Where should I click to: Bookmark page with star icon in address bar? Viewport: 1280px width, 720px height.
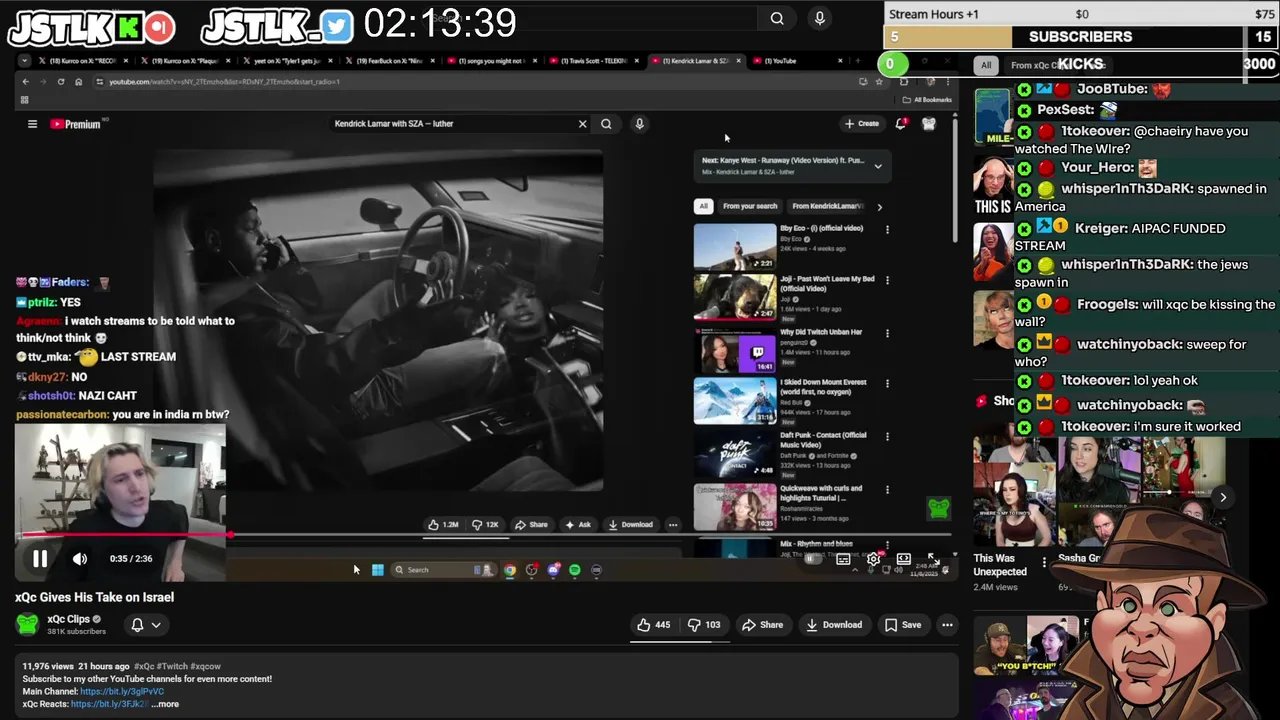(879, 82)
